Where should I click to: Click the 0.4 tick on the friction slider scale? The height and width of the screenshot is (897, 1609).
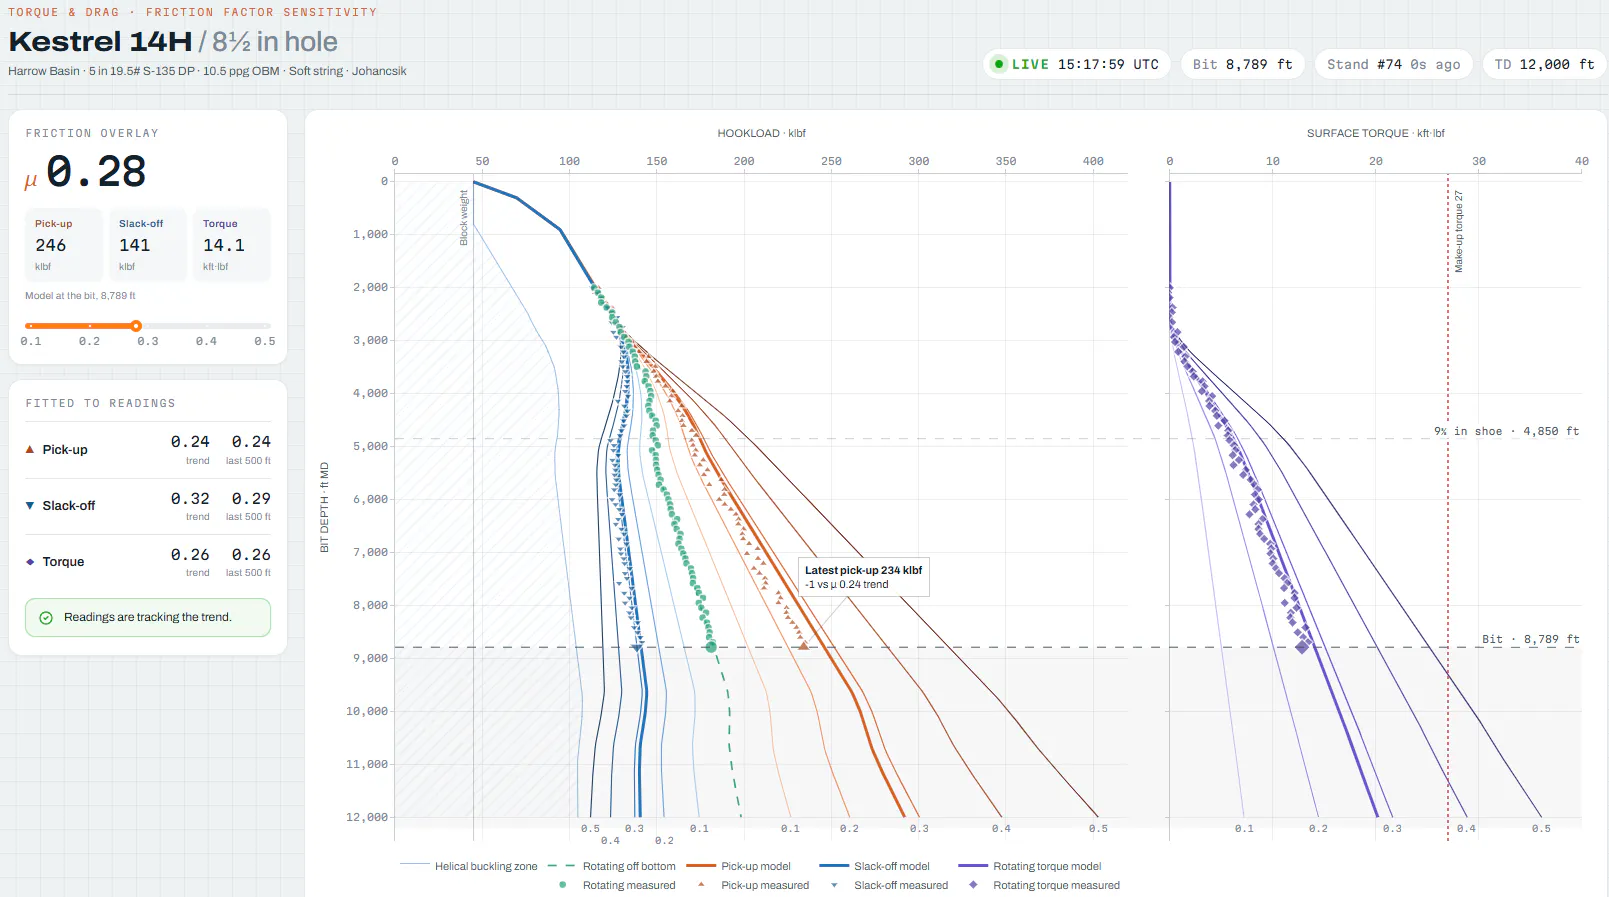coord(206,341)
